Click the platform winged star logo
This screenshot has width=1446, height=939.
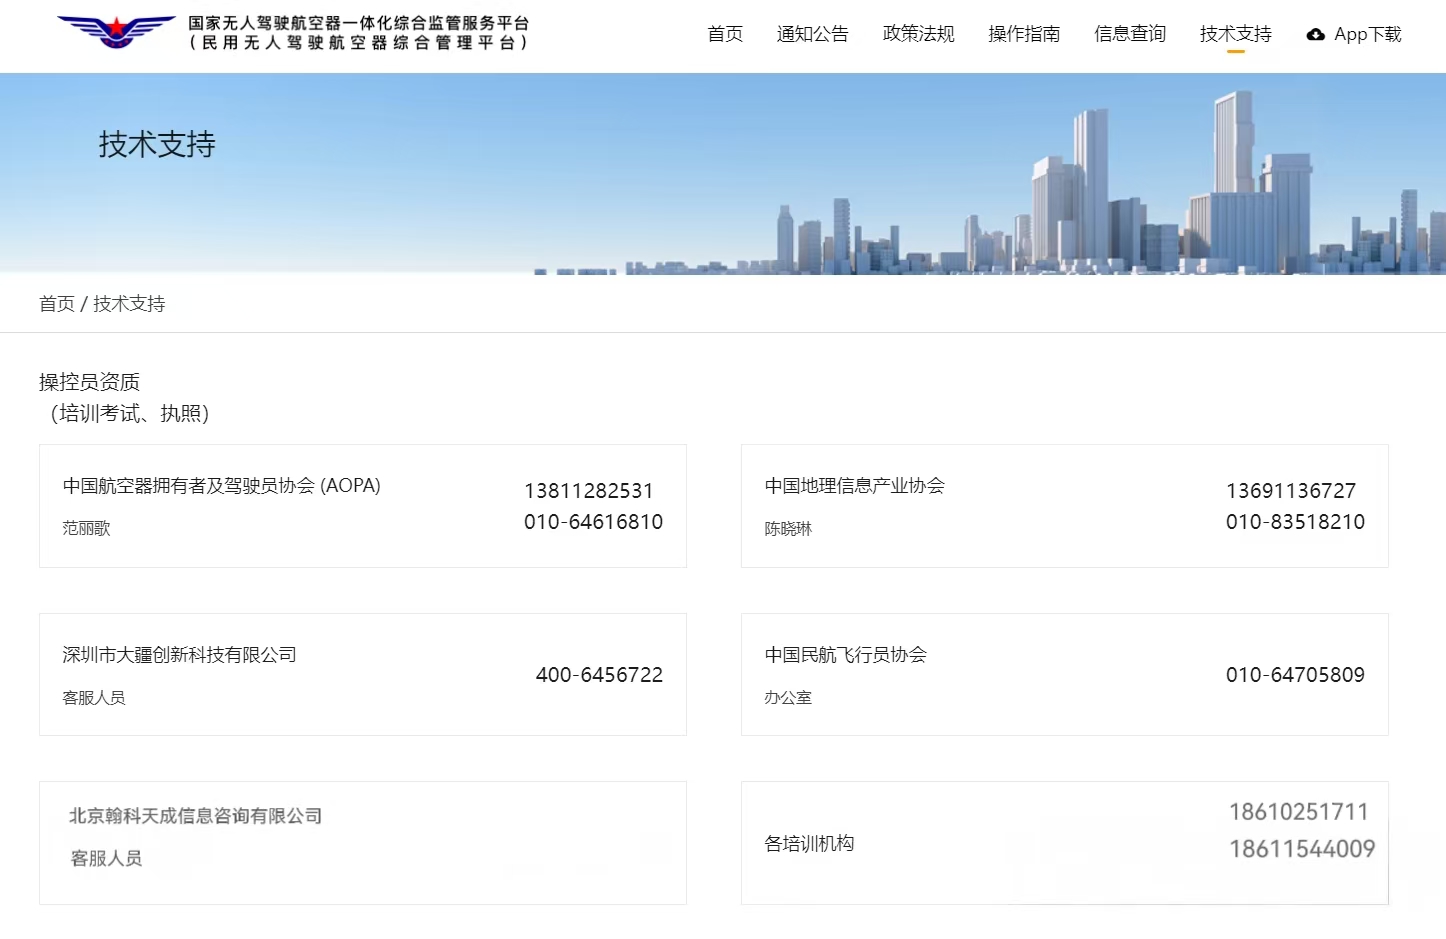(x=116, y=31)
